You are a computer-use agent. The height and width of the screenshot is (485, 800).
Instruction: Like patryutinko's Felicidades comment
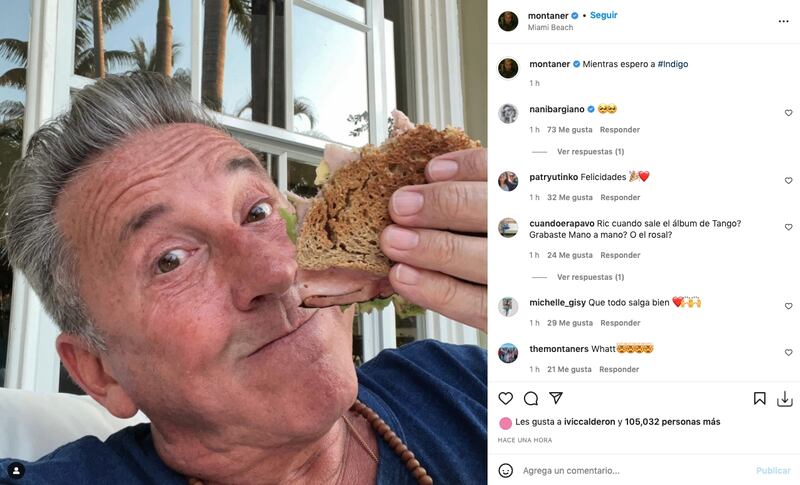click(x=788, y=181)
